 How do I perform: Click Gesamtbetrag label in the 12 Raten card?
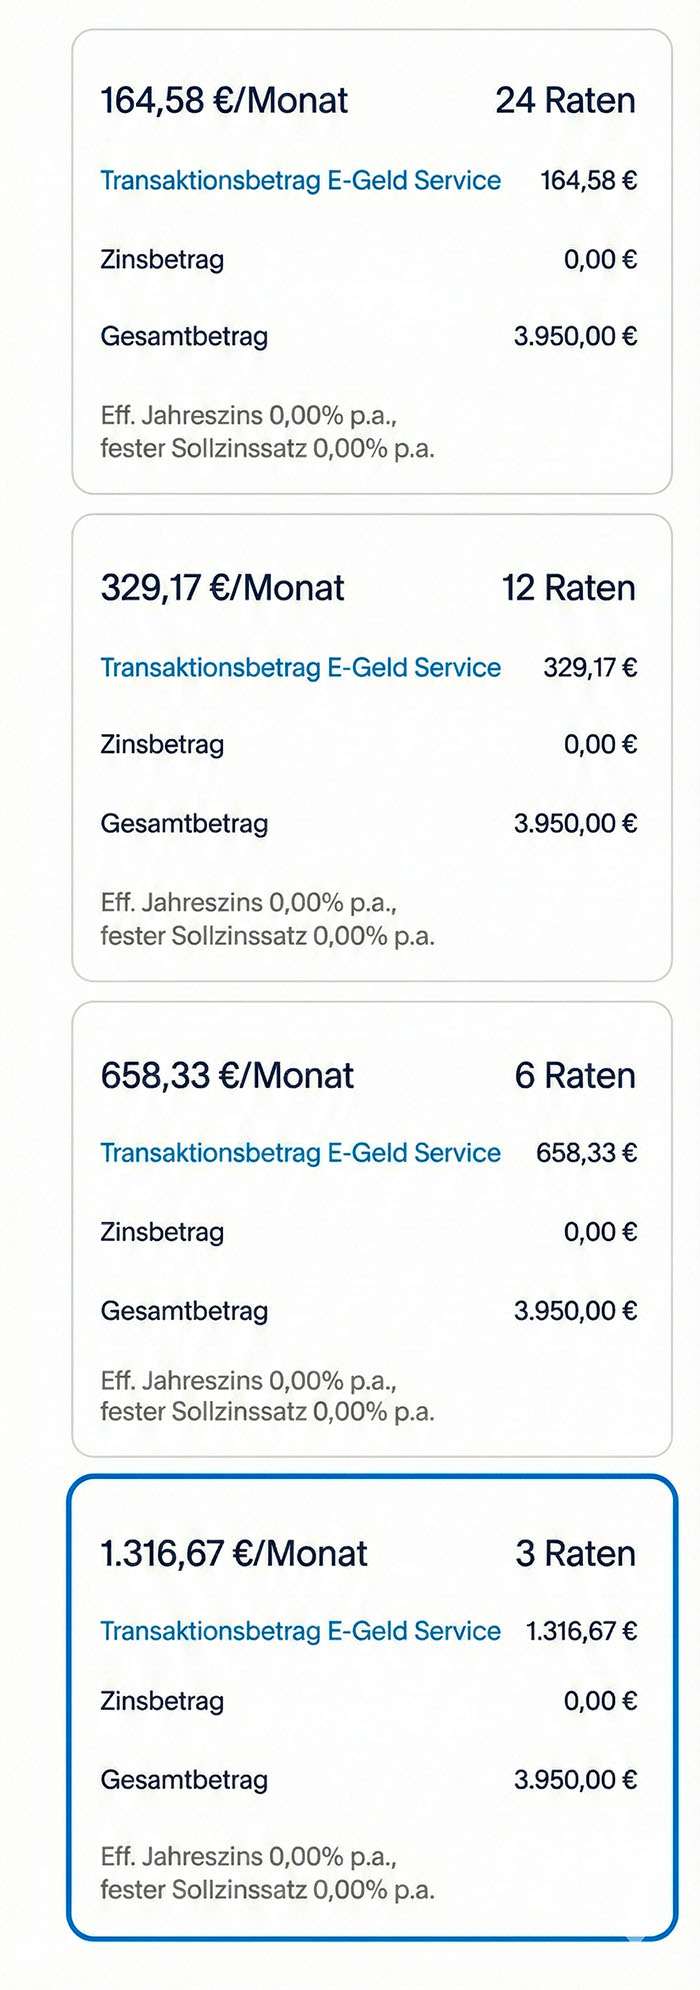[x=184, y=824]
